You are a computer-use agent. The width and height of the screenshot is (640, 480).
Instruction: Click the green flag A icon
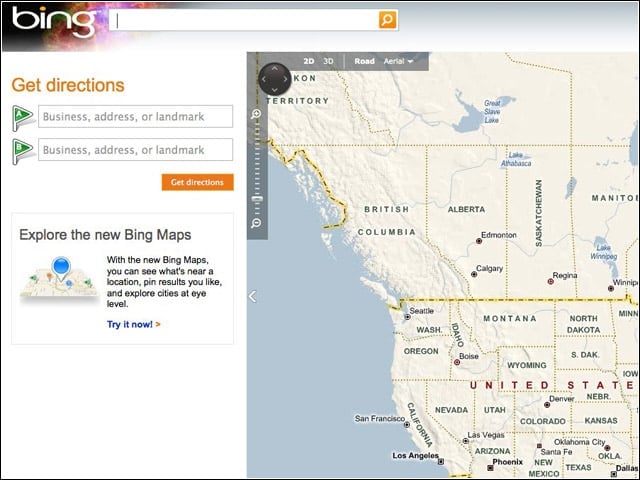pyautogui.click(x=22, y=117)
